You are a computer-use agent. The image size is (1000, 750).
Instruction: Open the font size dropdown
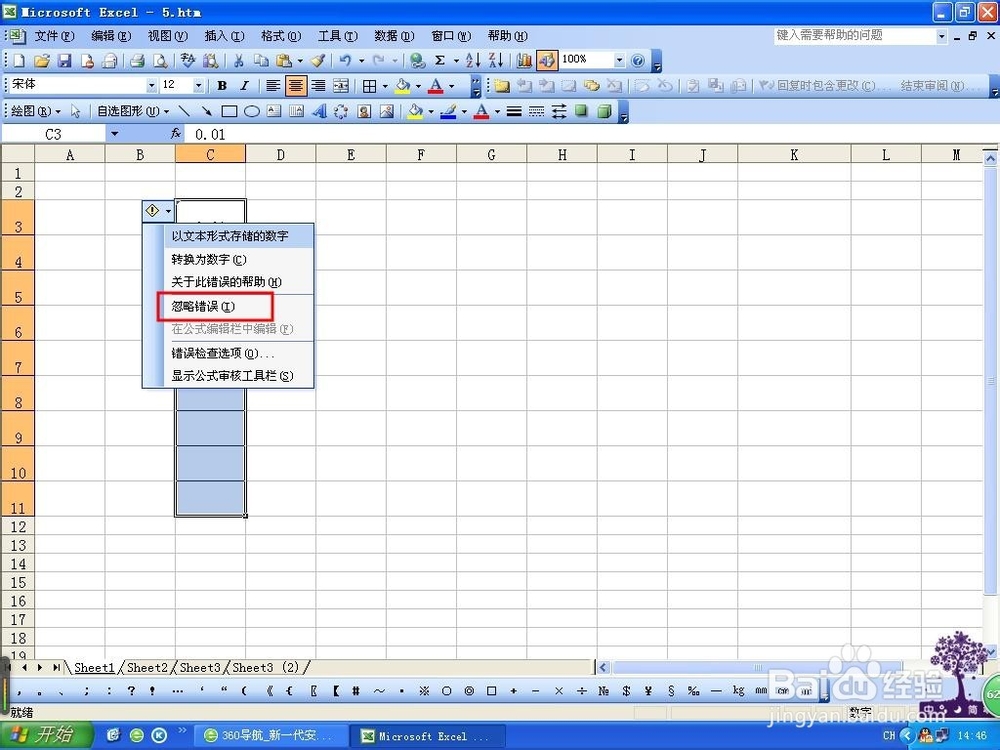(198, 85)
